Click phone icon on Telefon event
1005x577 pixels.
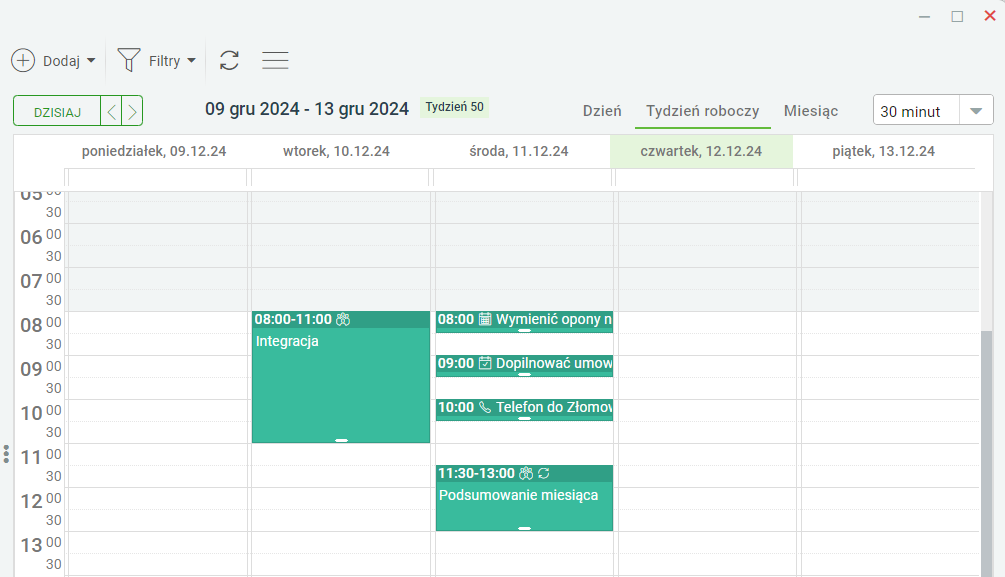(485, 407)
